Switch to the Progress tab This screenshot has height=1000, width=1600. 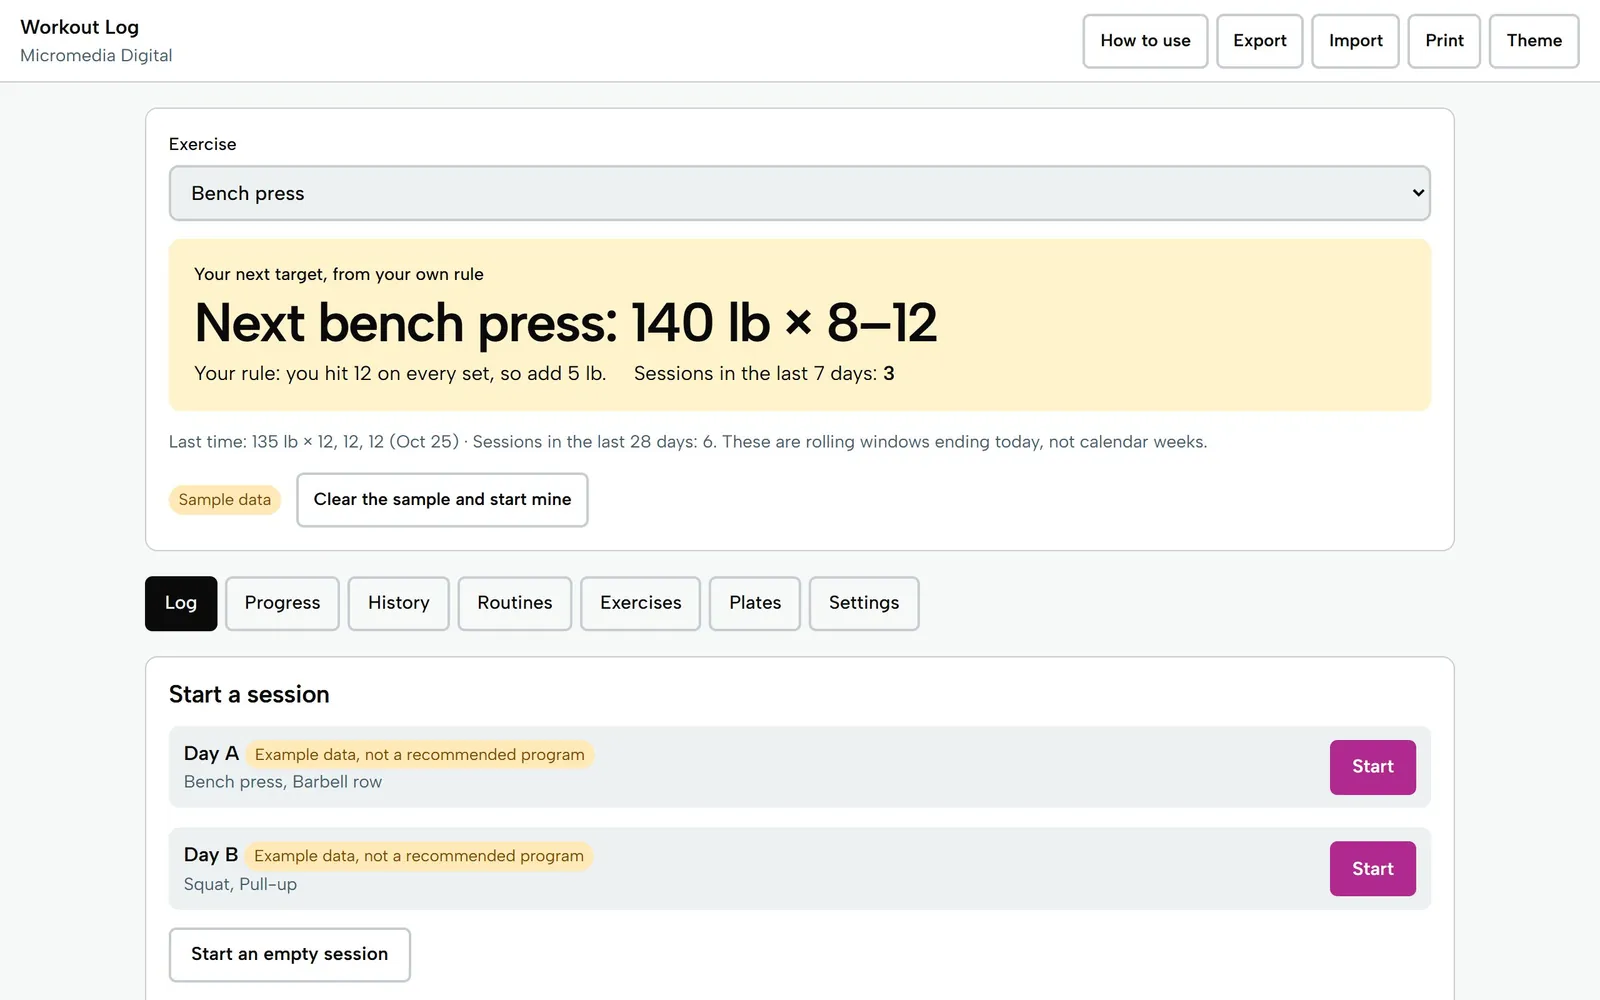tap(282, 603)
